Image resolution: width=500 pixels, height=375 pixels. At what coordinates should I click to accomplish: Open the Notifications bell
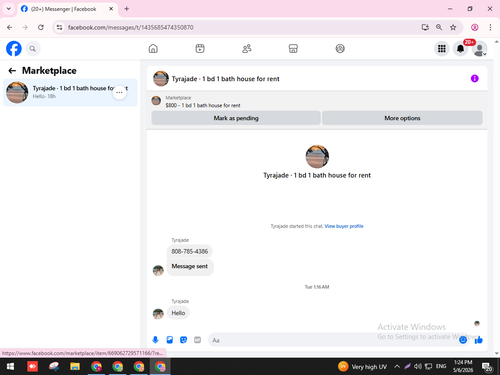[460, 49]
